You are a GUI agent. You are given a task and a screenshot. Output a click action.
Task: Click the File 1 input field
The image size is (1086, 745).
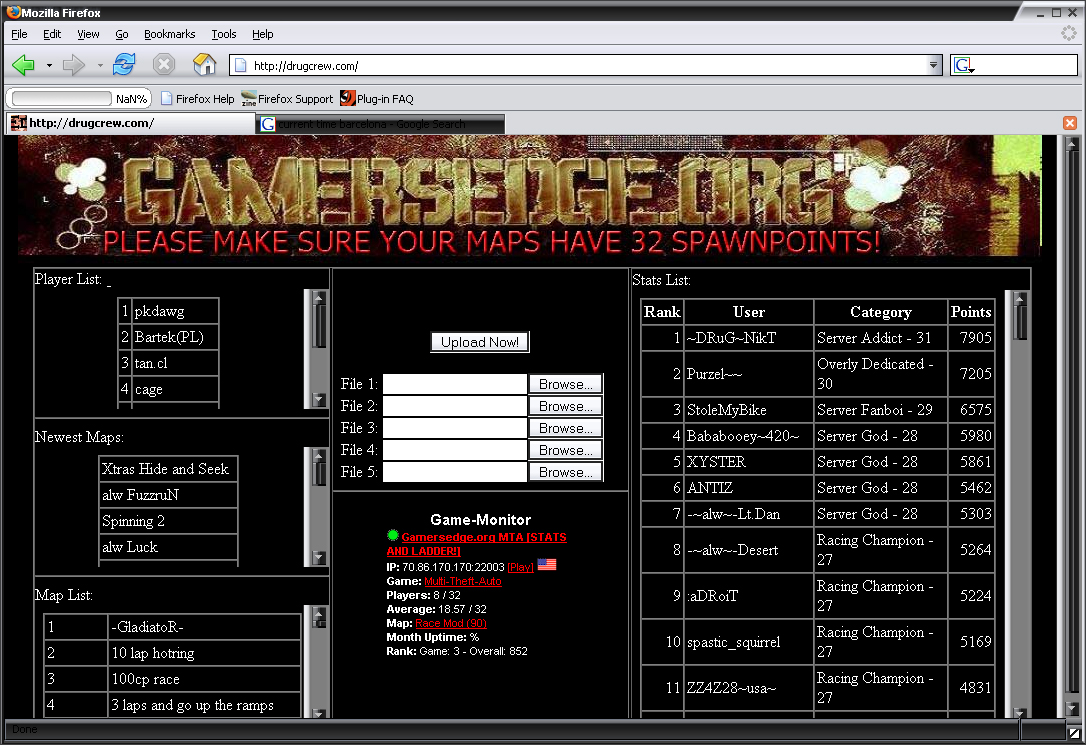455,384
